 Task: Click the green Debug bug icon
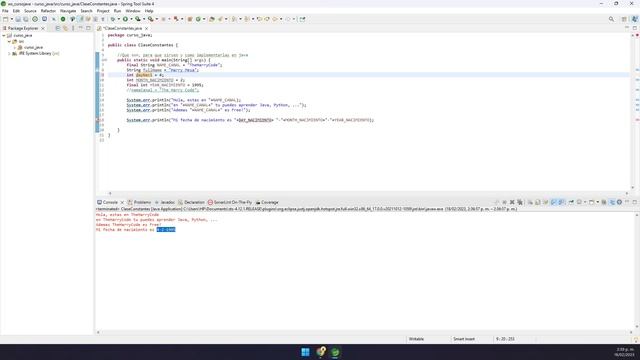pyautogui.click(x=113, y=19)
